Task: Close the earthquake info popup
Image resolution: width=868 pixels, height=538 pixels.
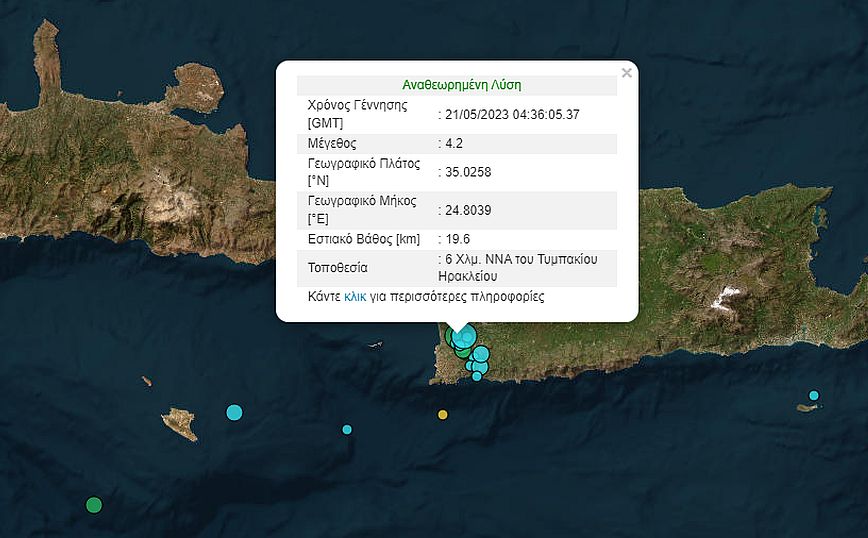Action: click(x=626, y=73)
